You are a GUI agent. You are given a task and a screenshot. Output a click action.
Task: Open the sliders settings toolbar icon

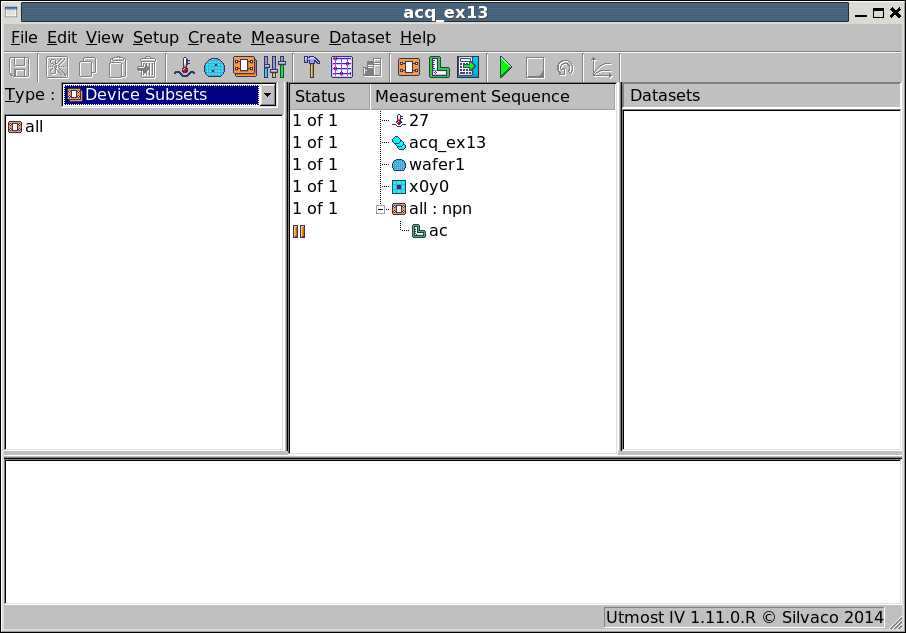(x=275, y=68)
